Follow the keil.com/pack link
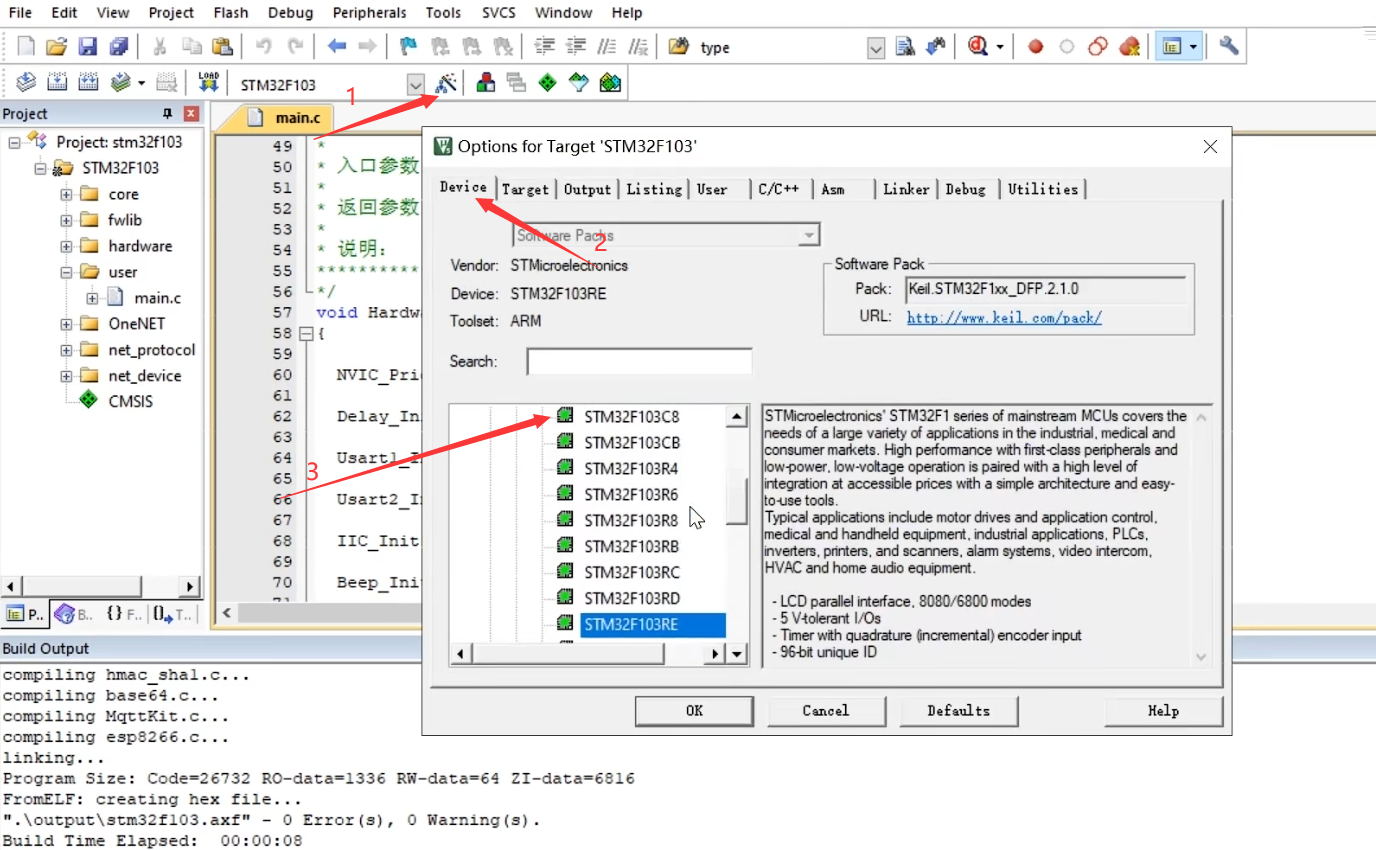Image resolution: width=1376 pixels, height=850 pixels. coord(1003,318)
